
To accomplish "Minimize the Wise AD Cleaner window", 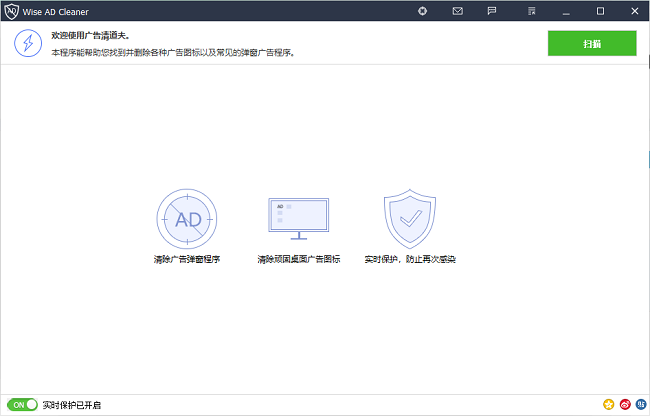I will [x=567, y=11].
